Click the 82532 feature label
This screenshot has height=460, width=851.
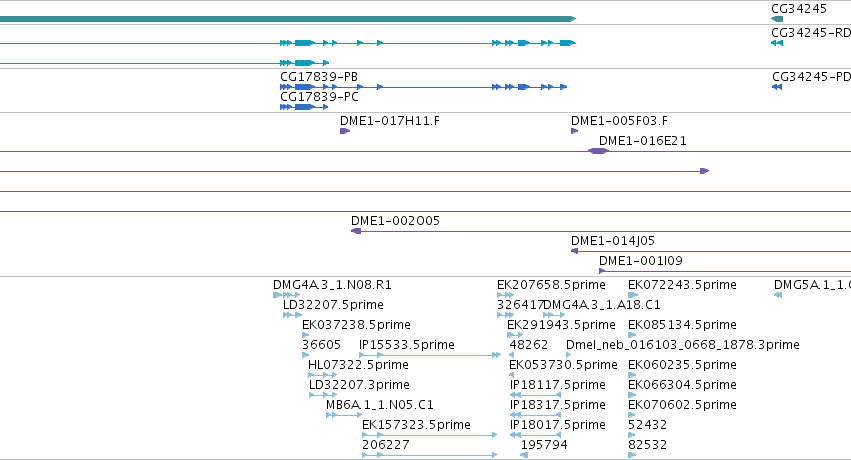[647, 445]
